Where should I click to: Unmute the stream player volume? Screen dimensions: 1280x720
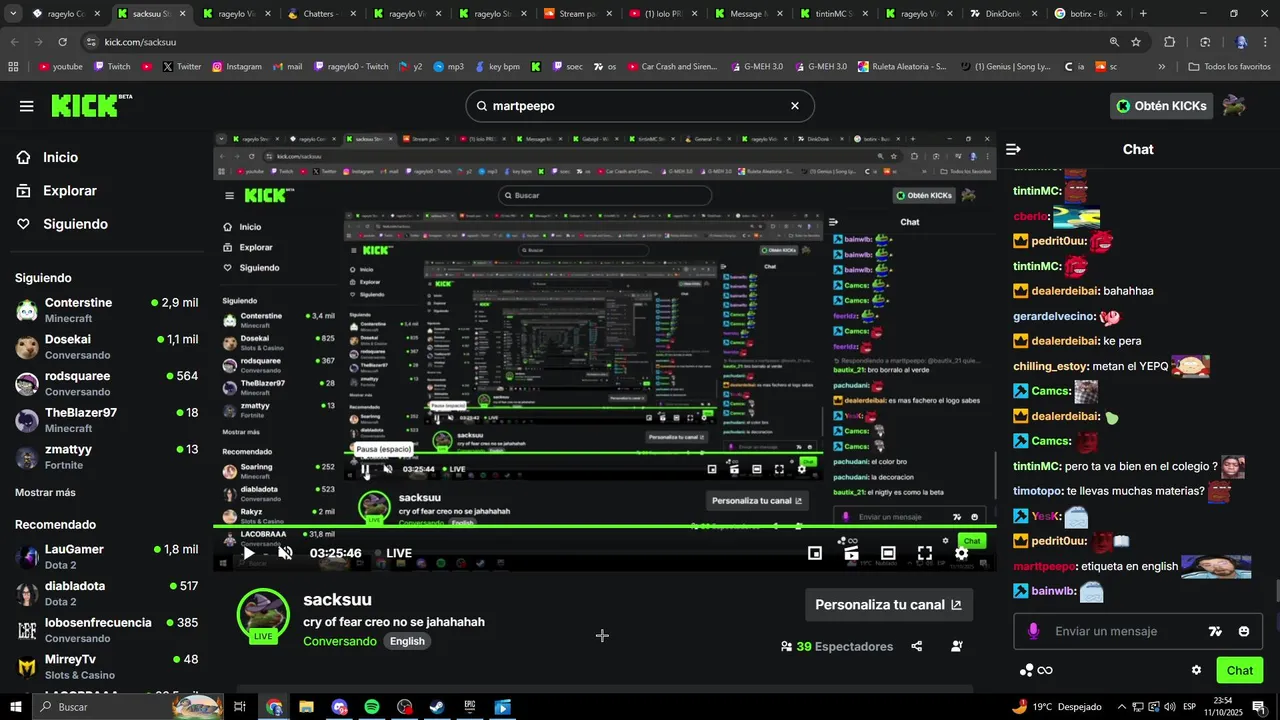(x=285, y=553)
